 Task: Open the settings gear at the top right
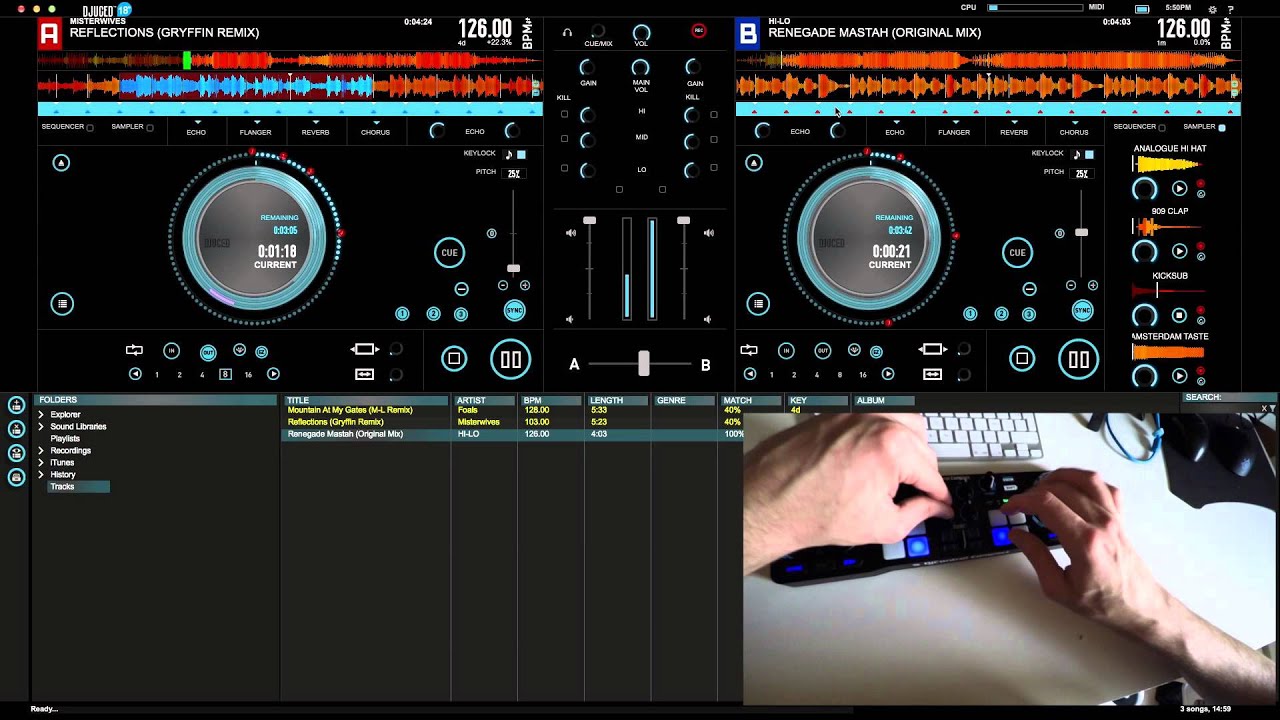[x=1211, y=8]
